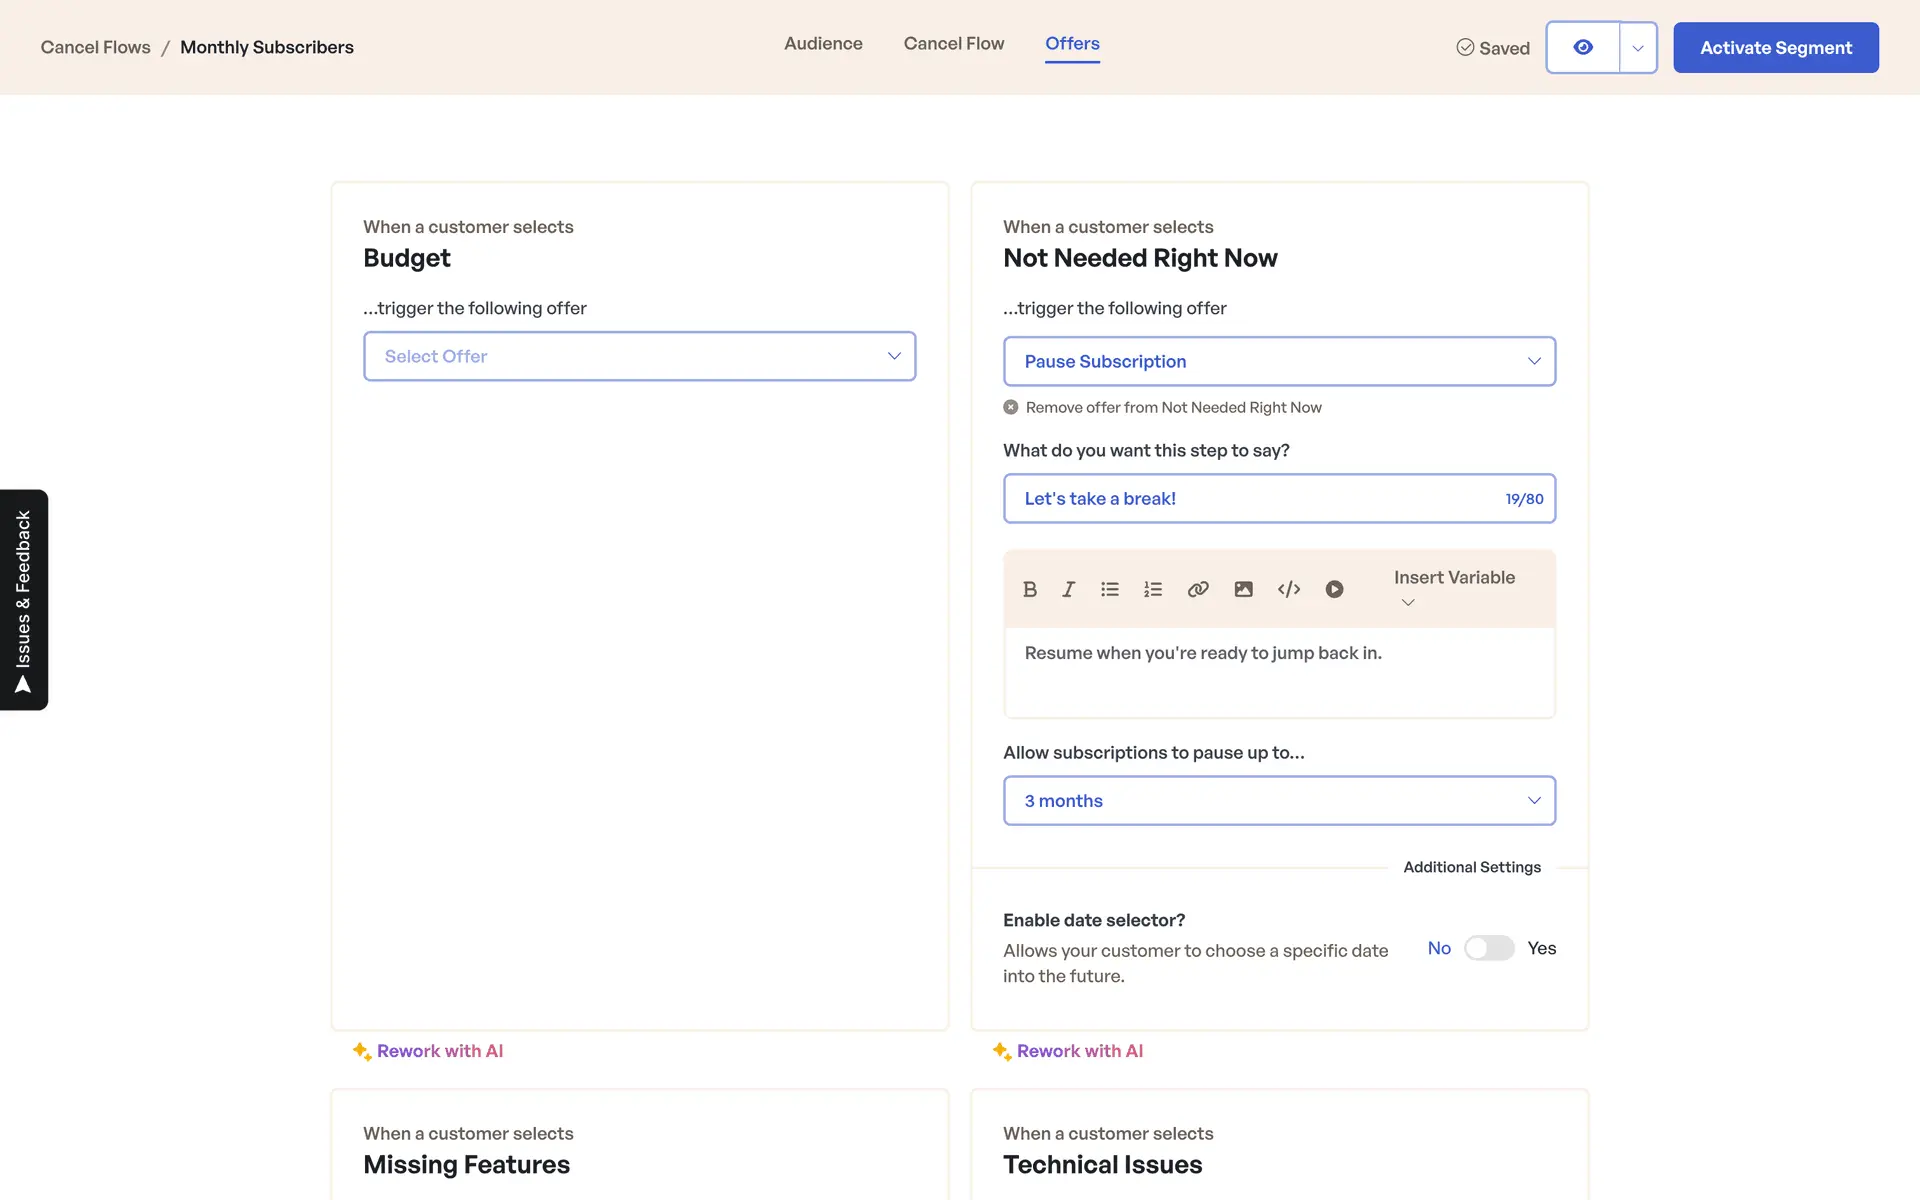Click the insert link icon
Viewport: 1920px width, 1200px height.
click(x=1198, y=589)
